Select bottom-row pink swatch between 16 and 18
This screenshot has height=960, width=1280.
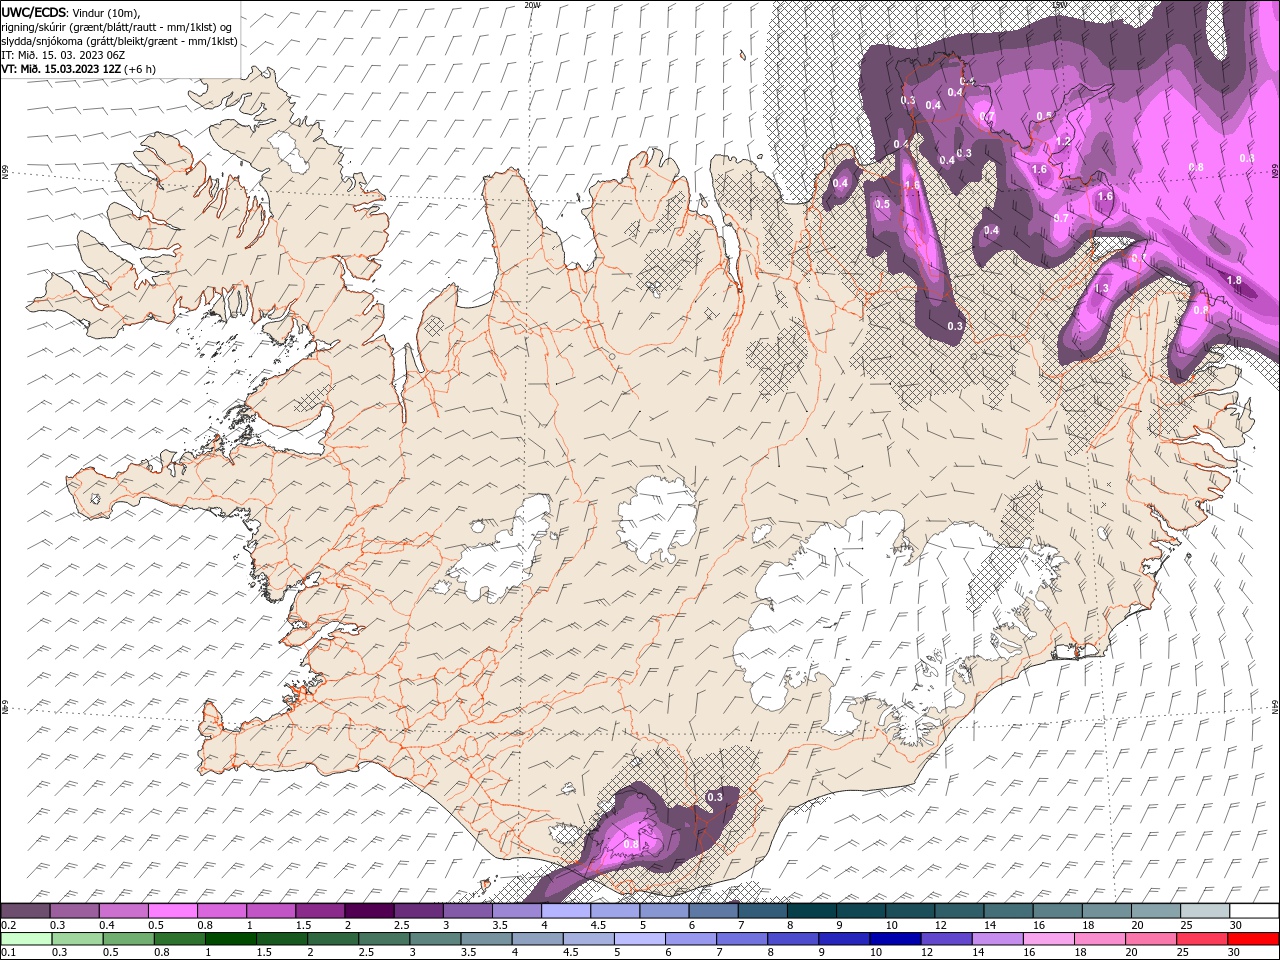pos(1048,939)
